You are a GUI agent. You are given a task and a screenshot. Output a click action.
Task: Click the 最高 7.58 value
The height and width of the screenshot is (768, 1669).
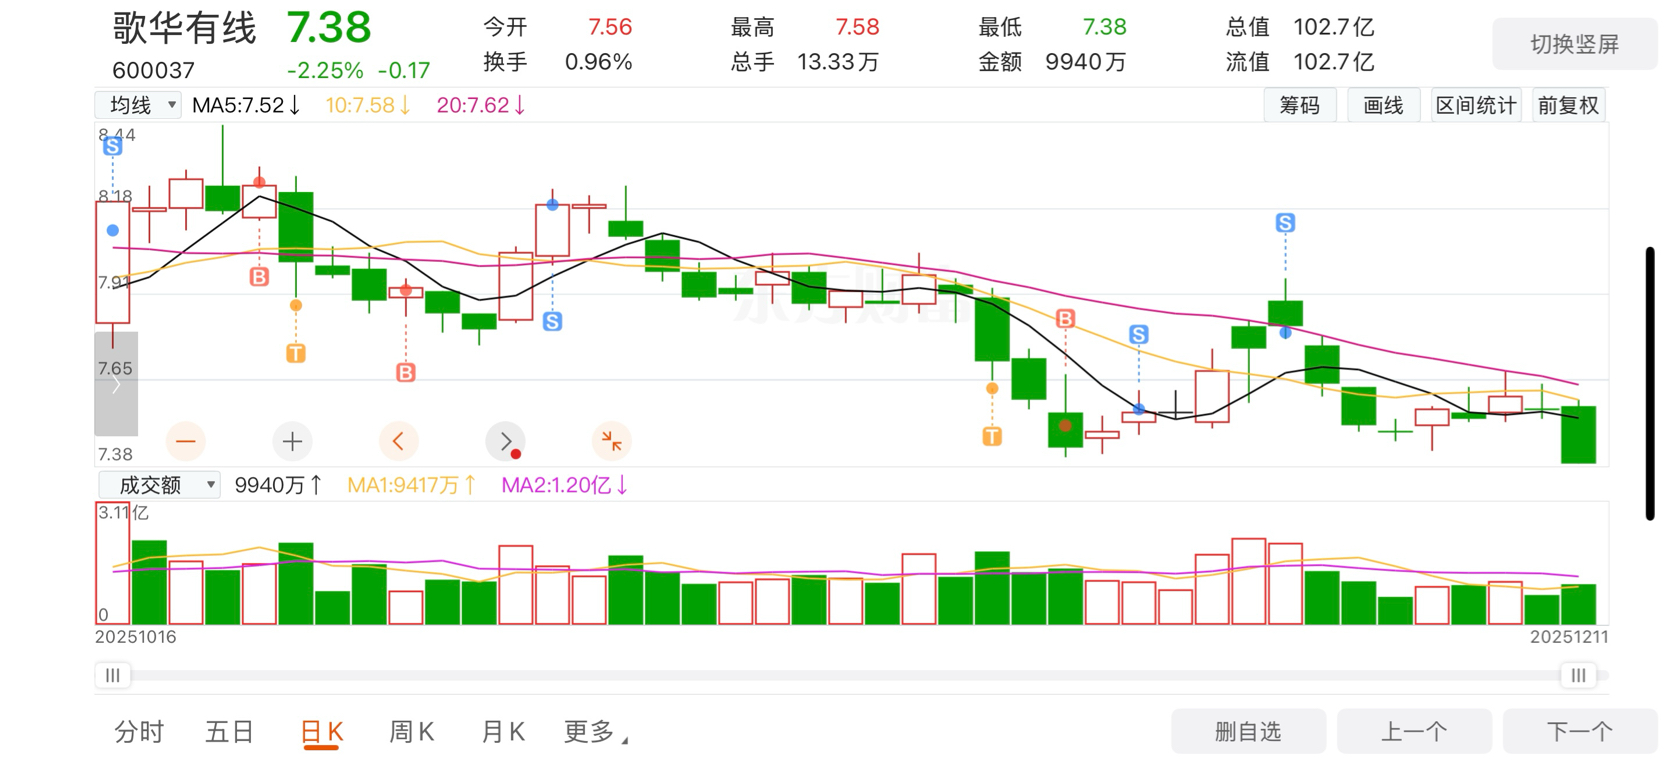(858, 27)
